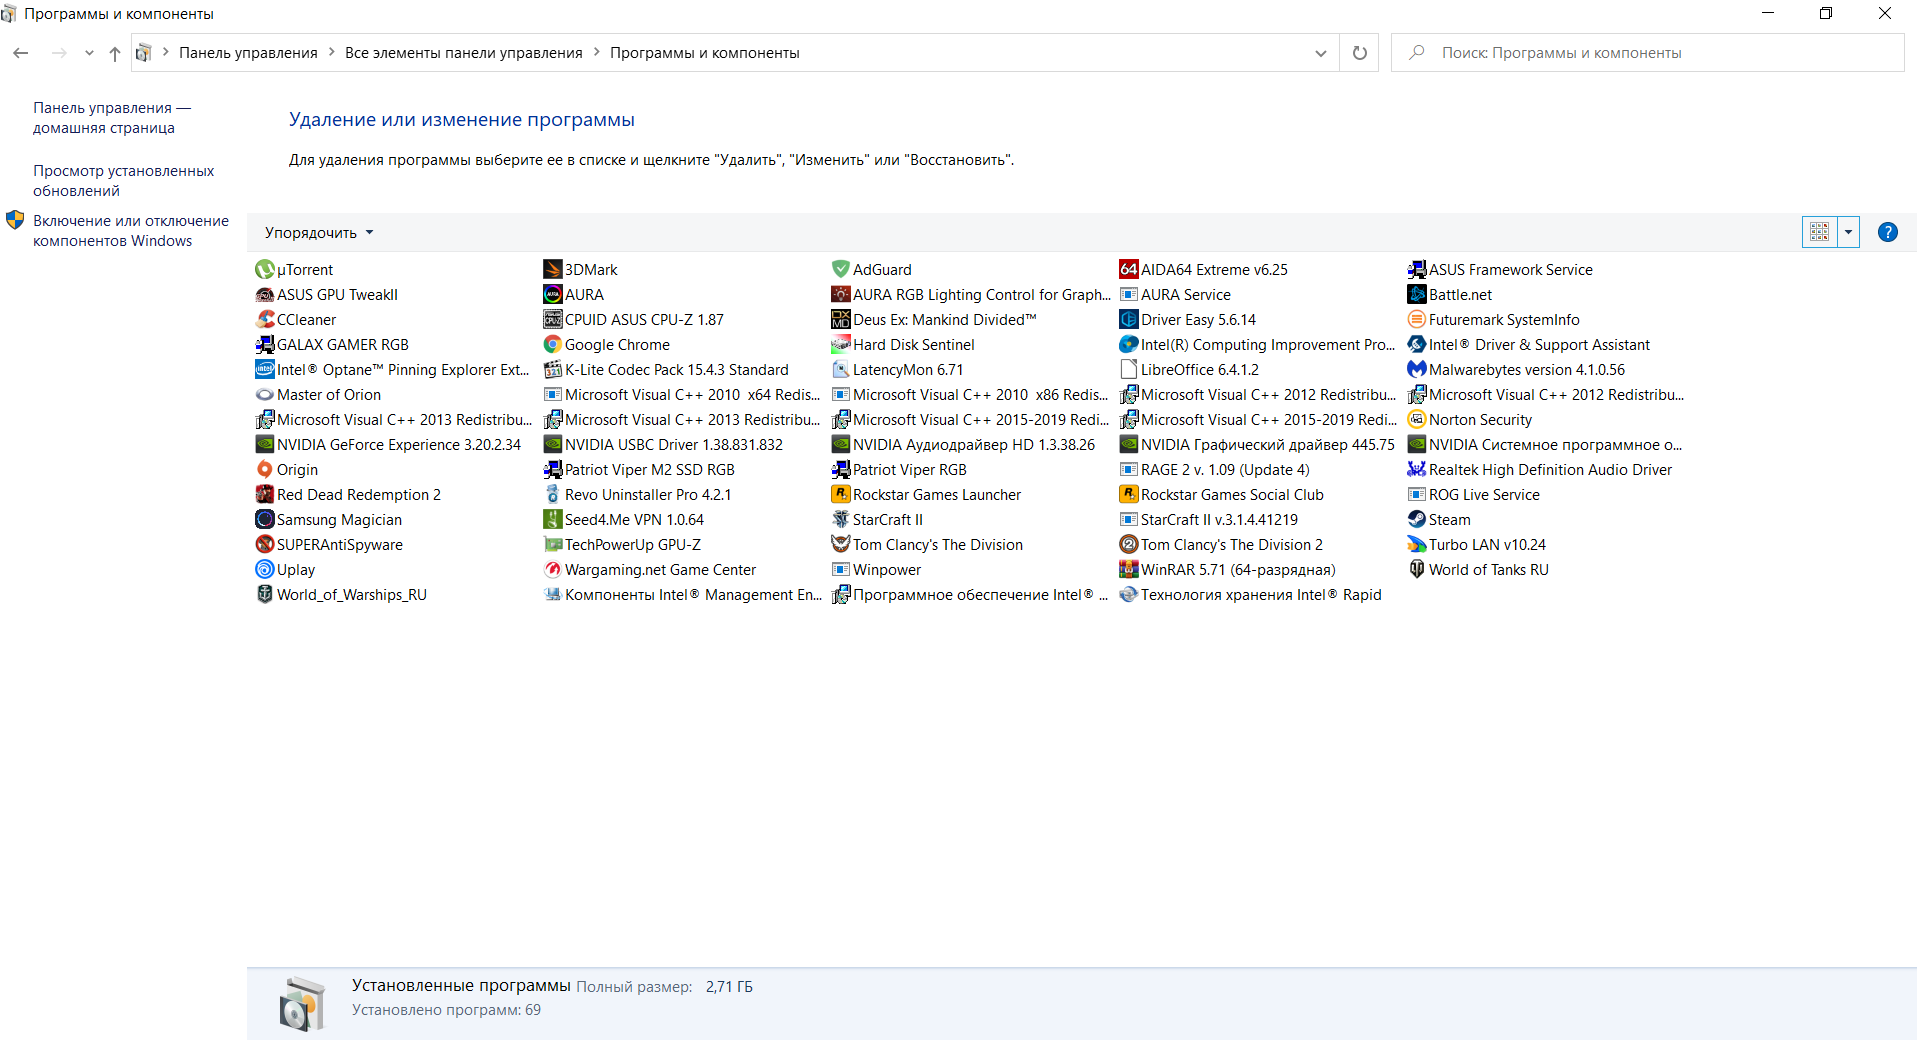This screenshot has height=1040, width=1917.
Task: Open Панель управления домашняя страница link
Action: coord(112,118)
